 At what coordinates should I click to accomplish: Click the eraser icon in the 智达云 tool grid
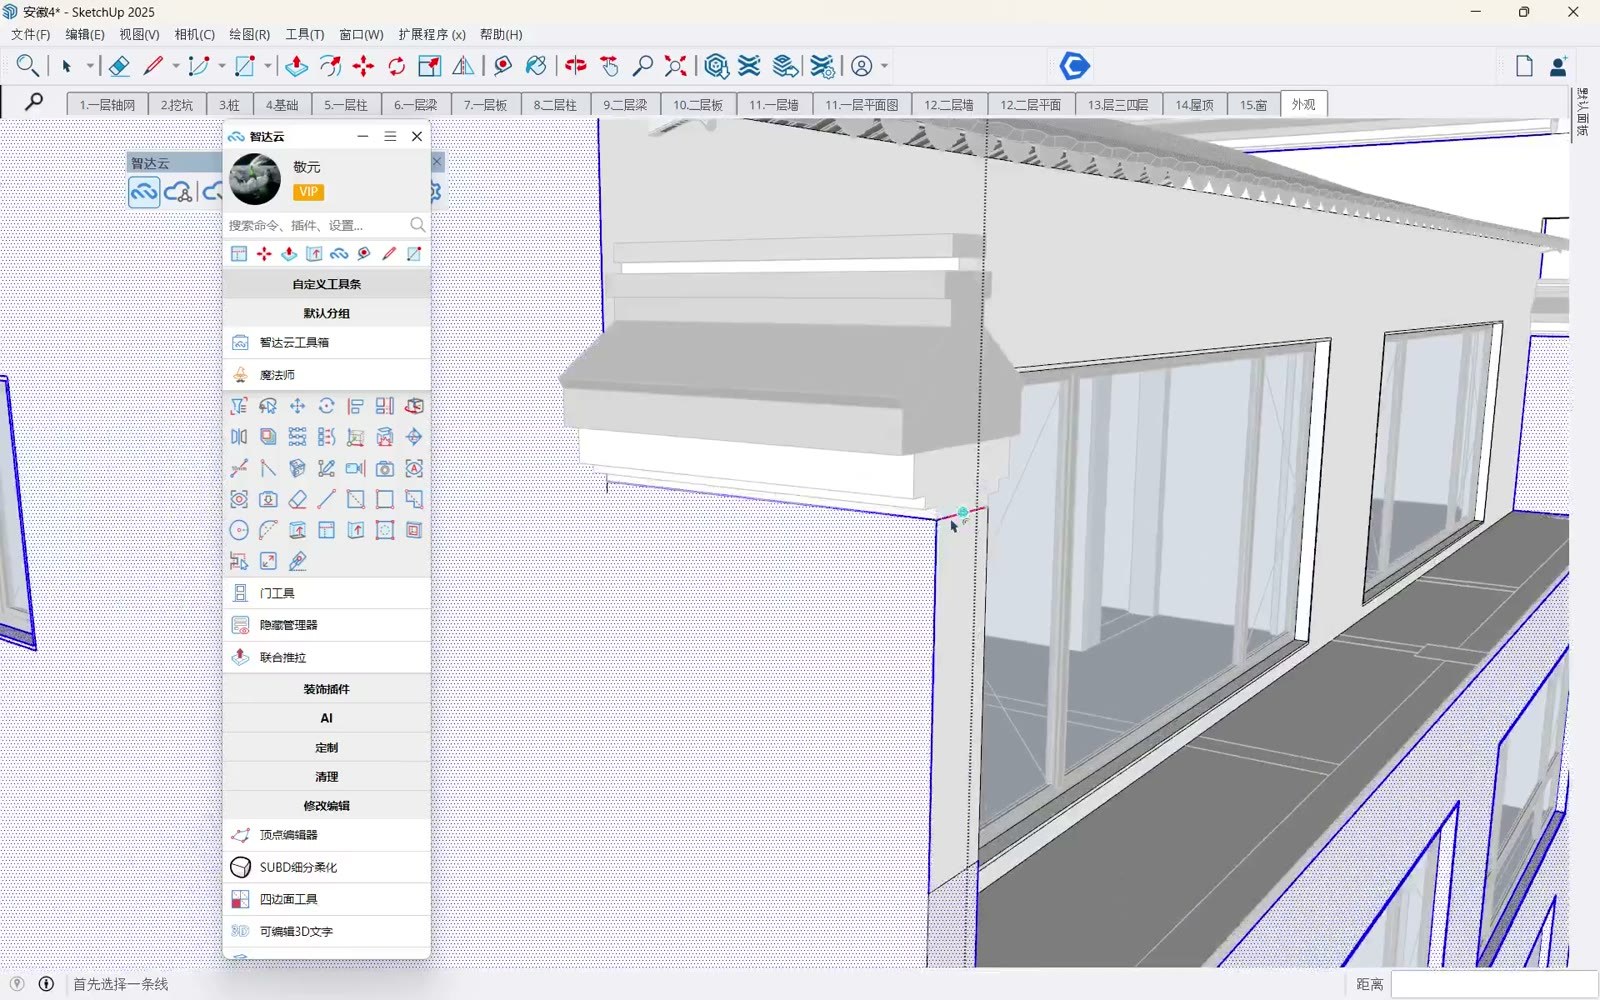297,499
